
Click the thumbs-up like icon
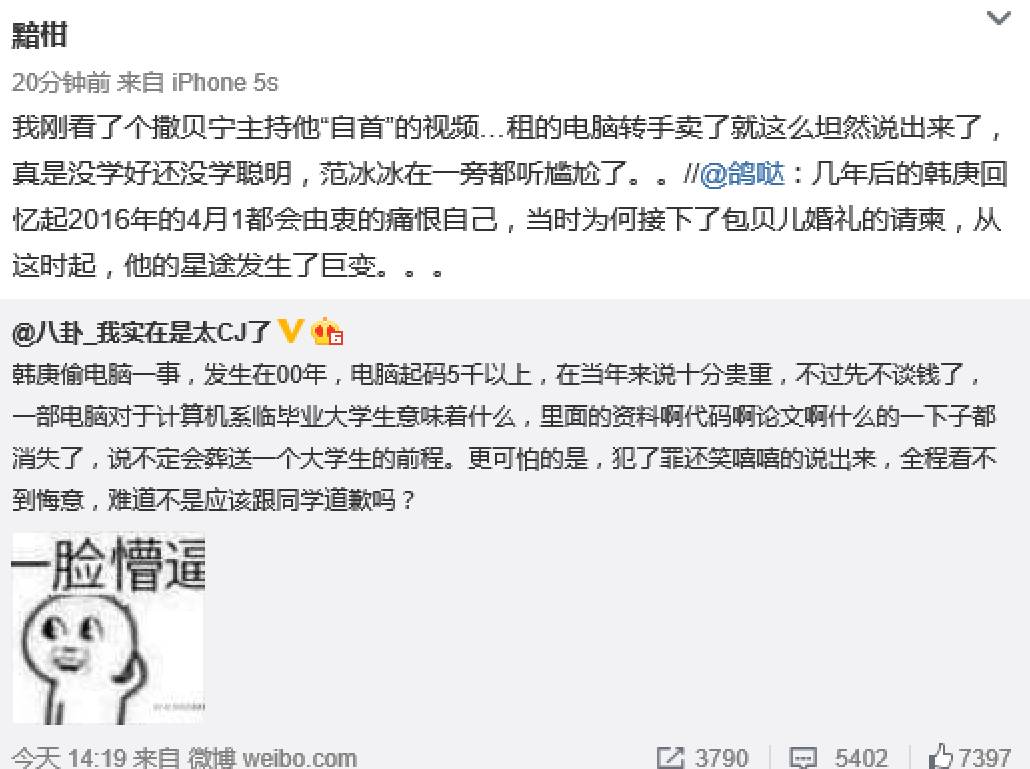click(941, 757)
